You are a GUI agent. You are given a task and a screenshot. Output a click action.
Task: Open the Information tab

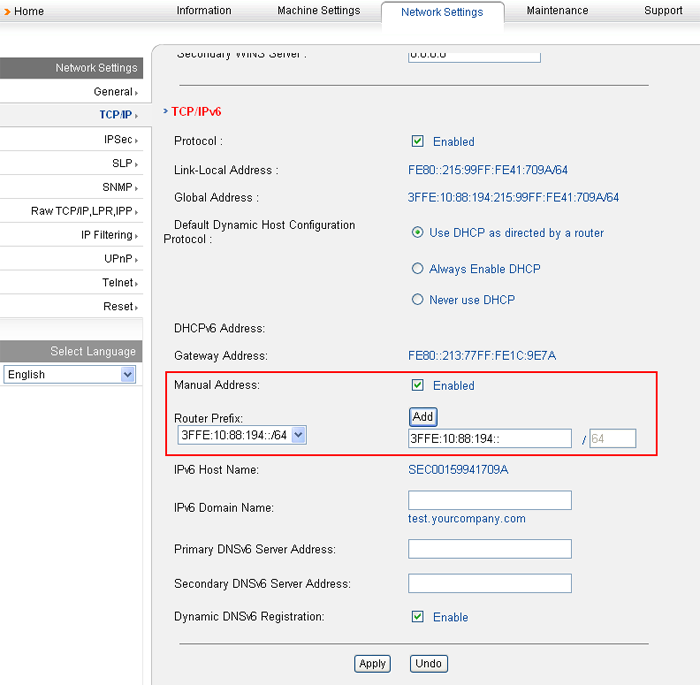click(x=204, y=11)
